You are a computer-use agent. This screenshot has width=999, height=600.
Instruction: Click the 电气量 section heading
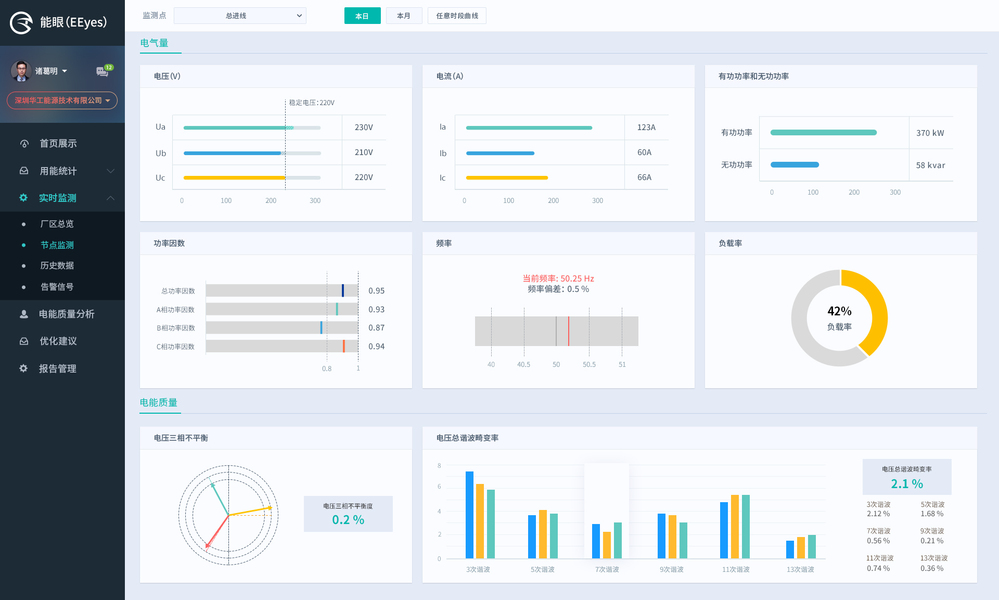pyautogui.click(x=154, y=43)
